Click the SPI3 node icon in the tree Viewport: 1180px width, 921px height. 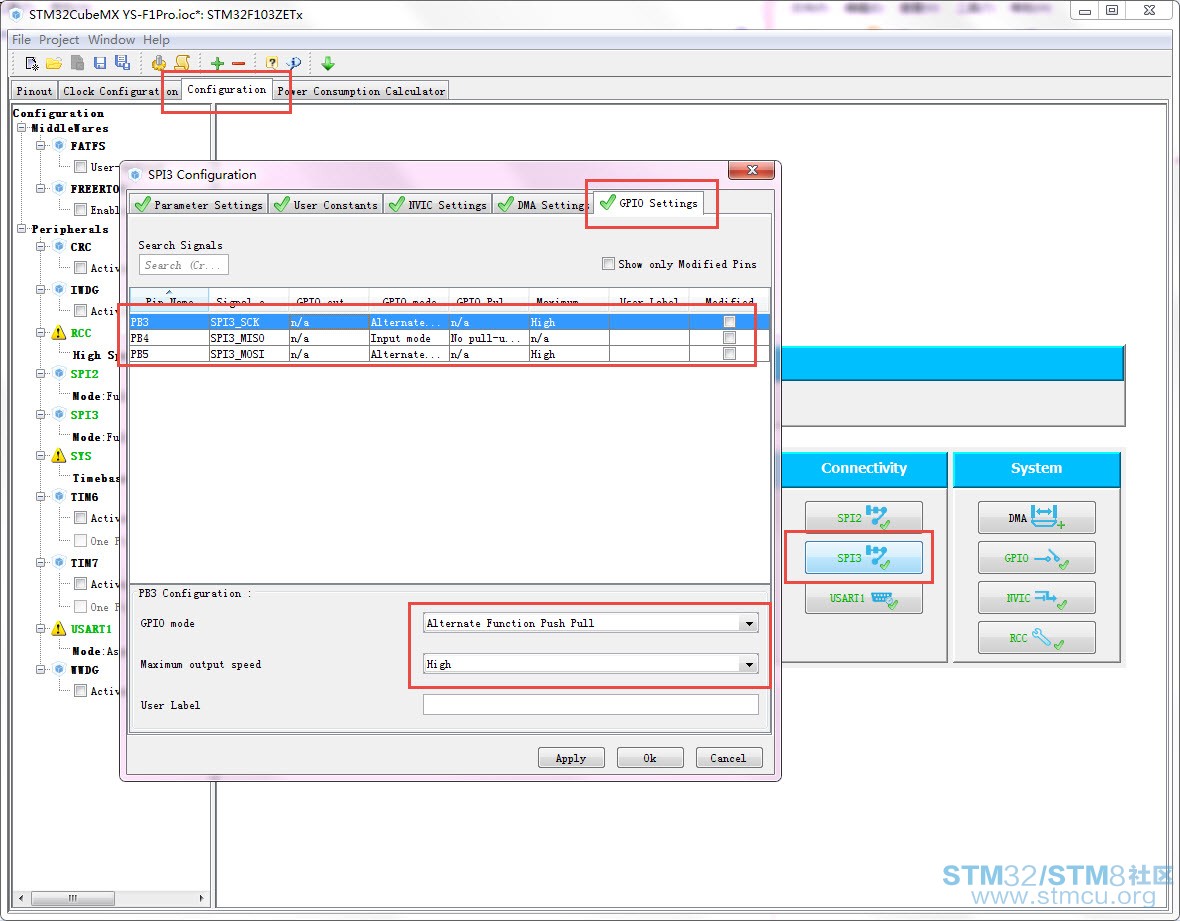point(59,415)
